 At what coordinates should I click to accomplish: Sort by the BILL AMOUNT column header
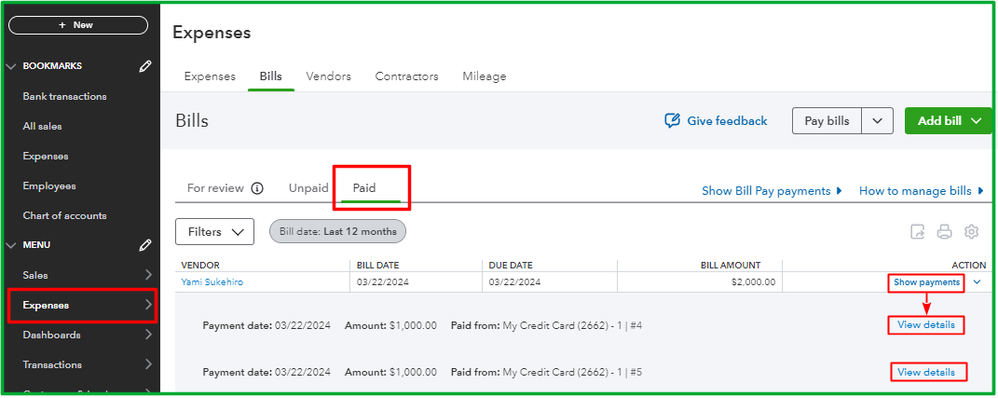(x=730, y=266)
